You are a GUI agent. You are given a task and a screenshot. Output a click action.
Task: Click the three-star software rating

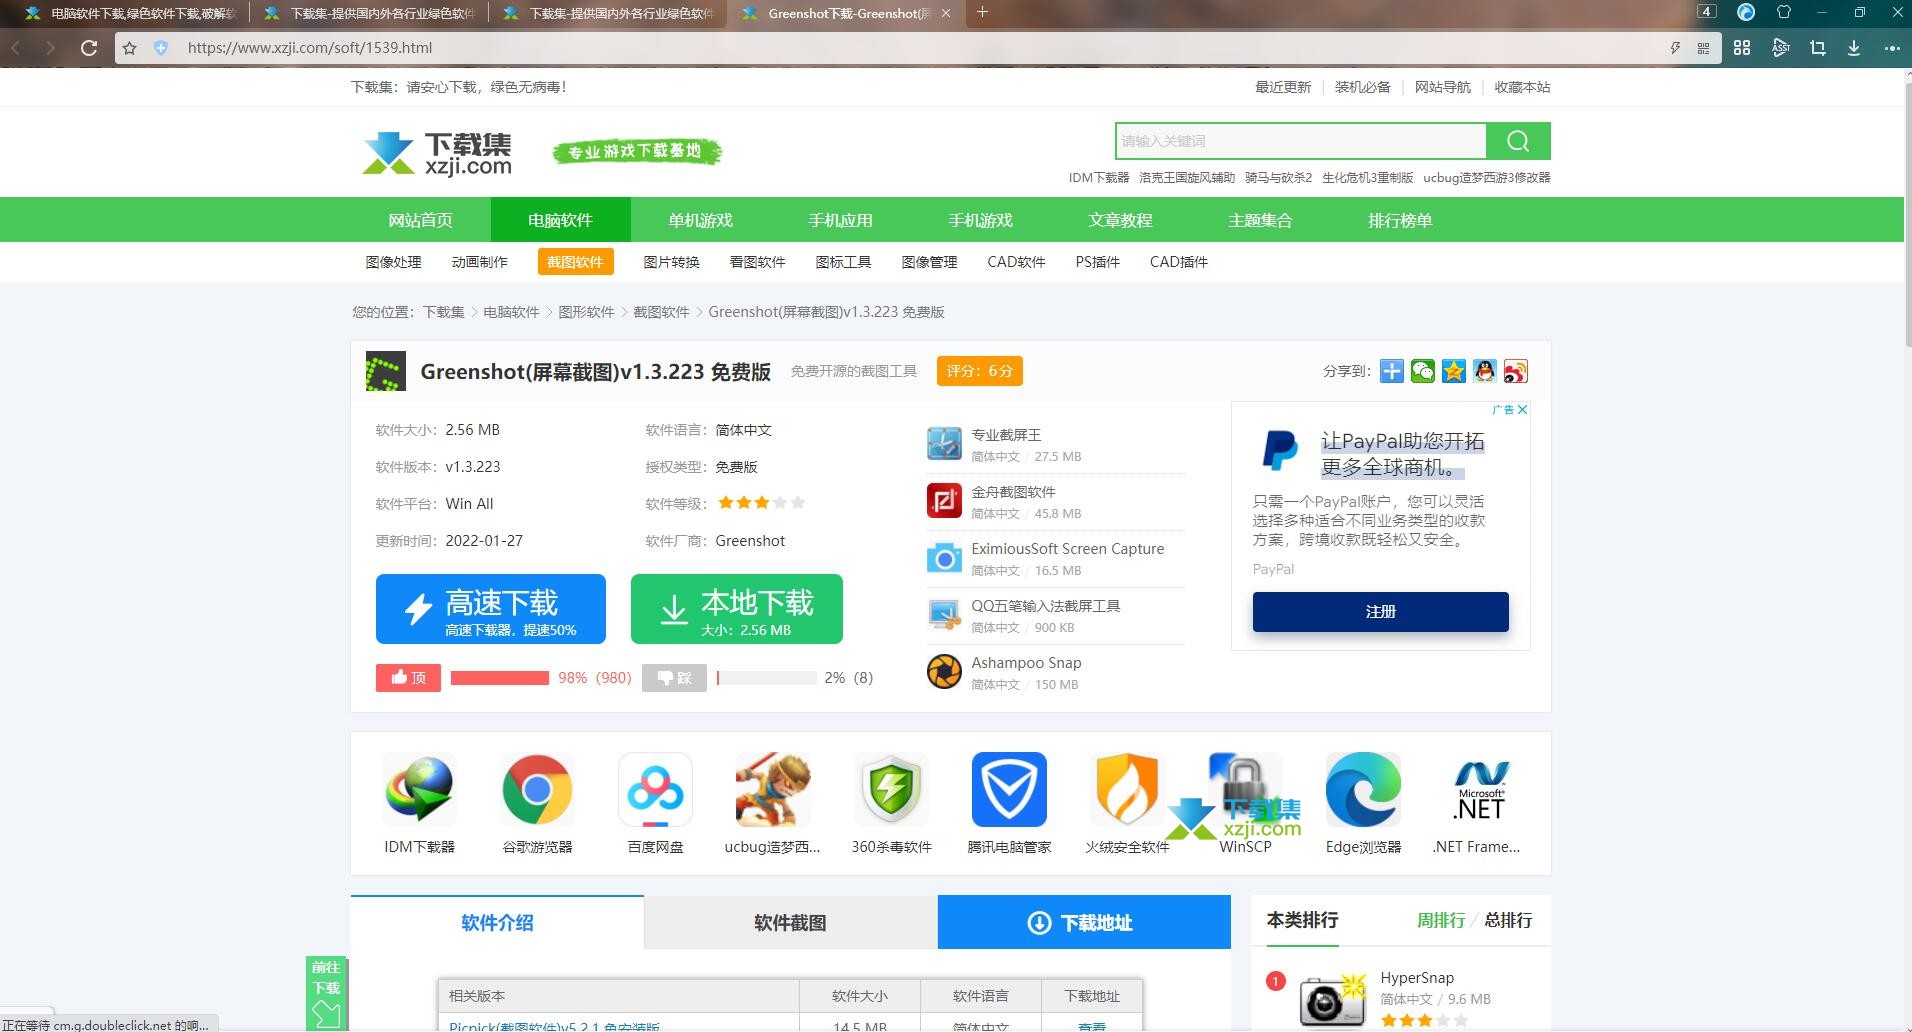tap(761, 503)
